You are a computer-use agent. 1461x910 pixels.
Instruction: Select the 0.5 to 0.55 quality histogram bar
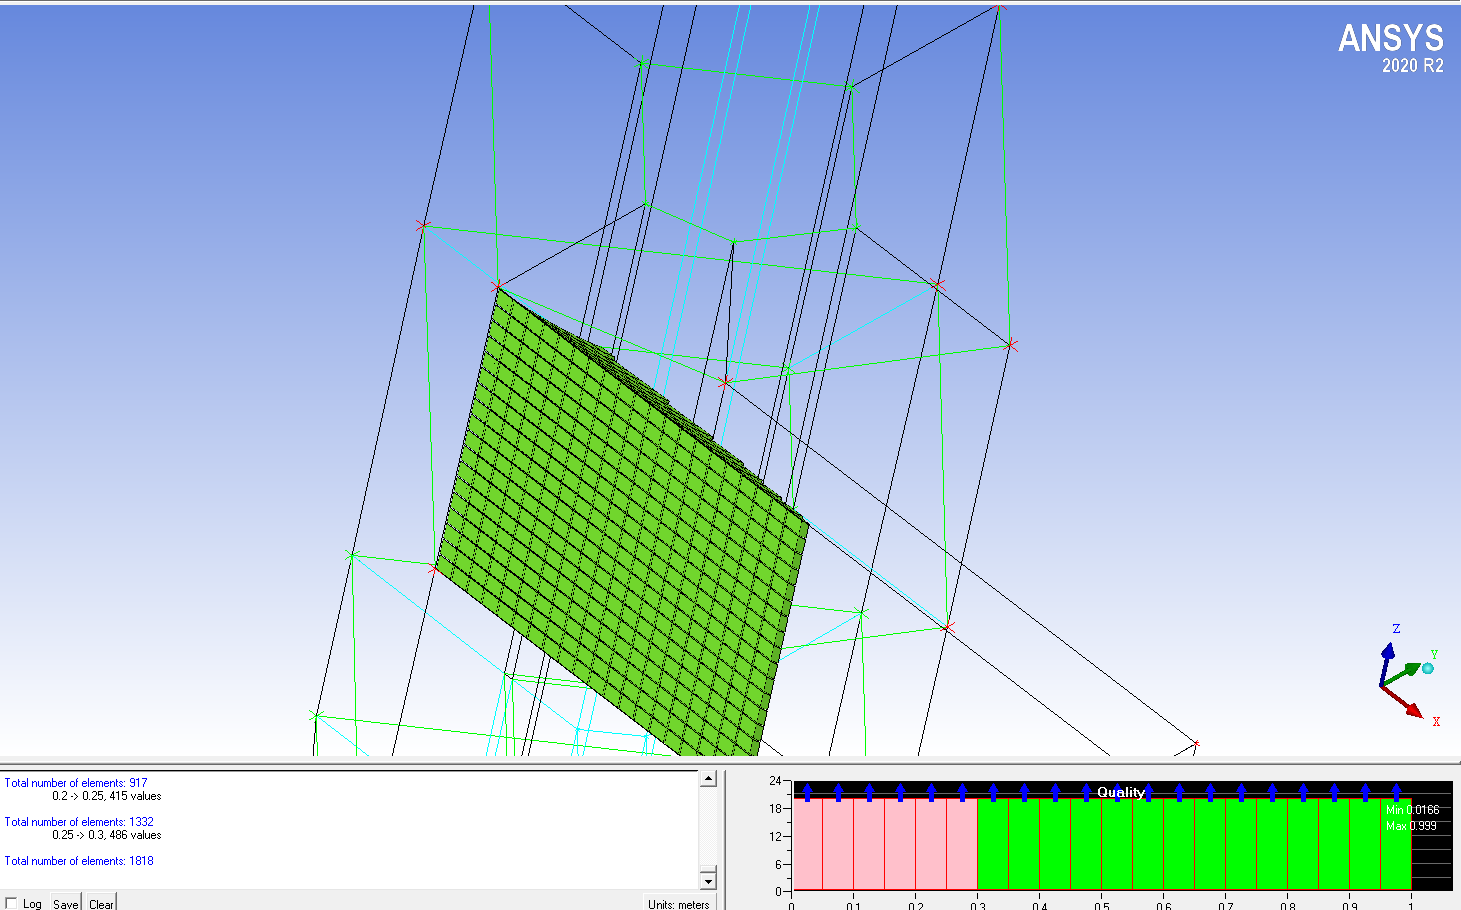pyautogui.click(x=1117, y=843)
